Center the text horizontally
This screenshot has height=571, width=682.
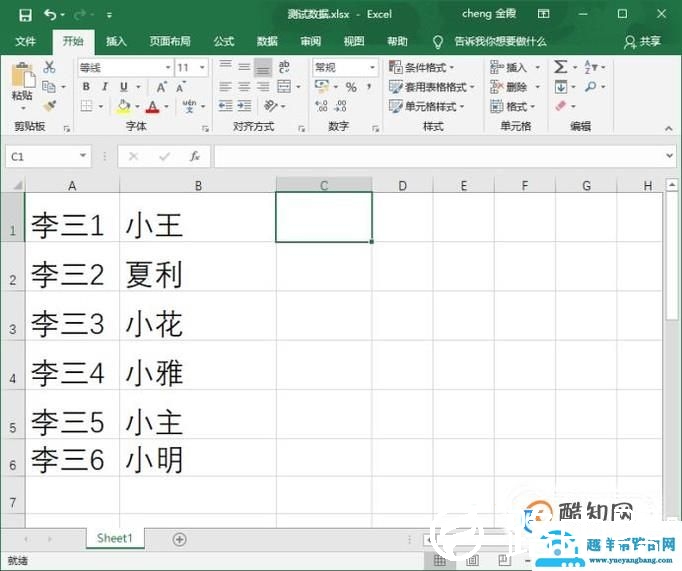(x=244, y=87)
